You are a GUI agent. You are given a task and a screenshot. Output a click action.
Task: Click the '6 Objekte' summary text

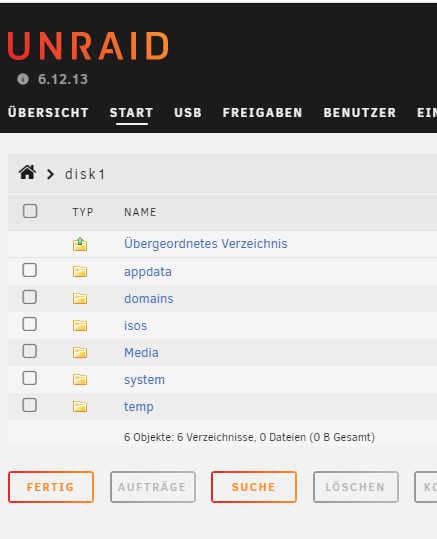(249, 437)
